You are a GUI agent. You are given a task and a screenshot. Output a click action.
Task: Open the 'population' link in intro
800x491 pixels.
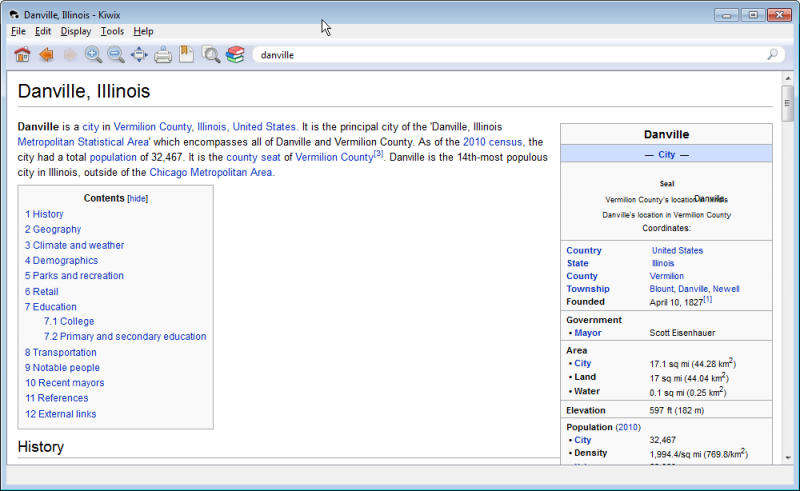tap(113, 157)
